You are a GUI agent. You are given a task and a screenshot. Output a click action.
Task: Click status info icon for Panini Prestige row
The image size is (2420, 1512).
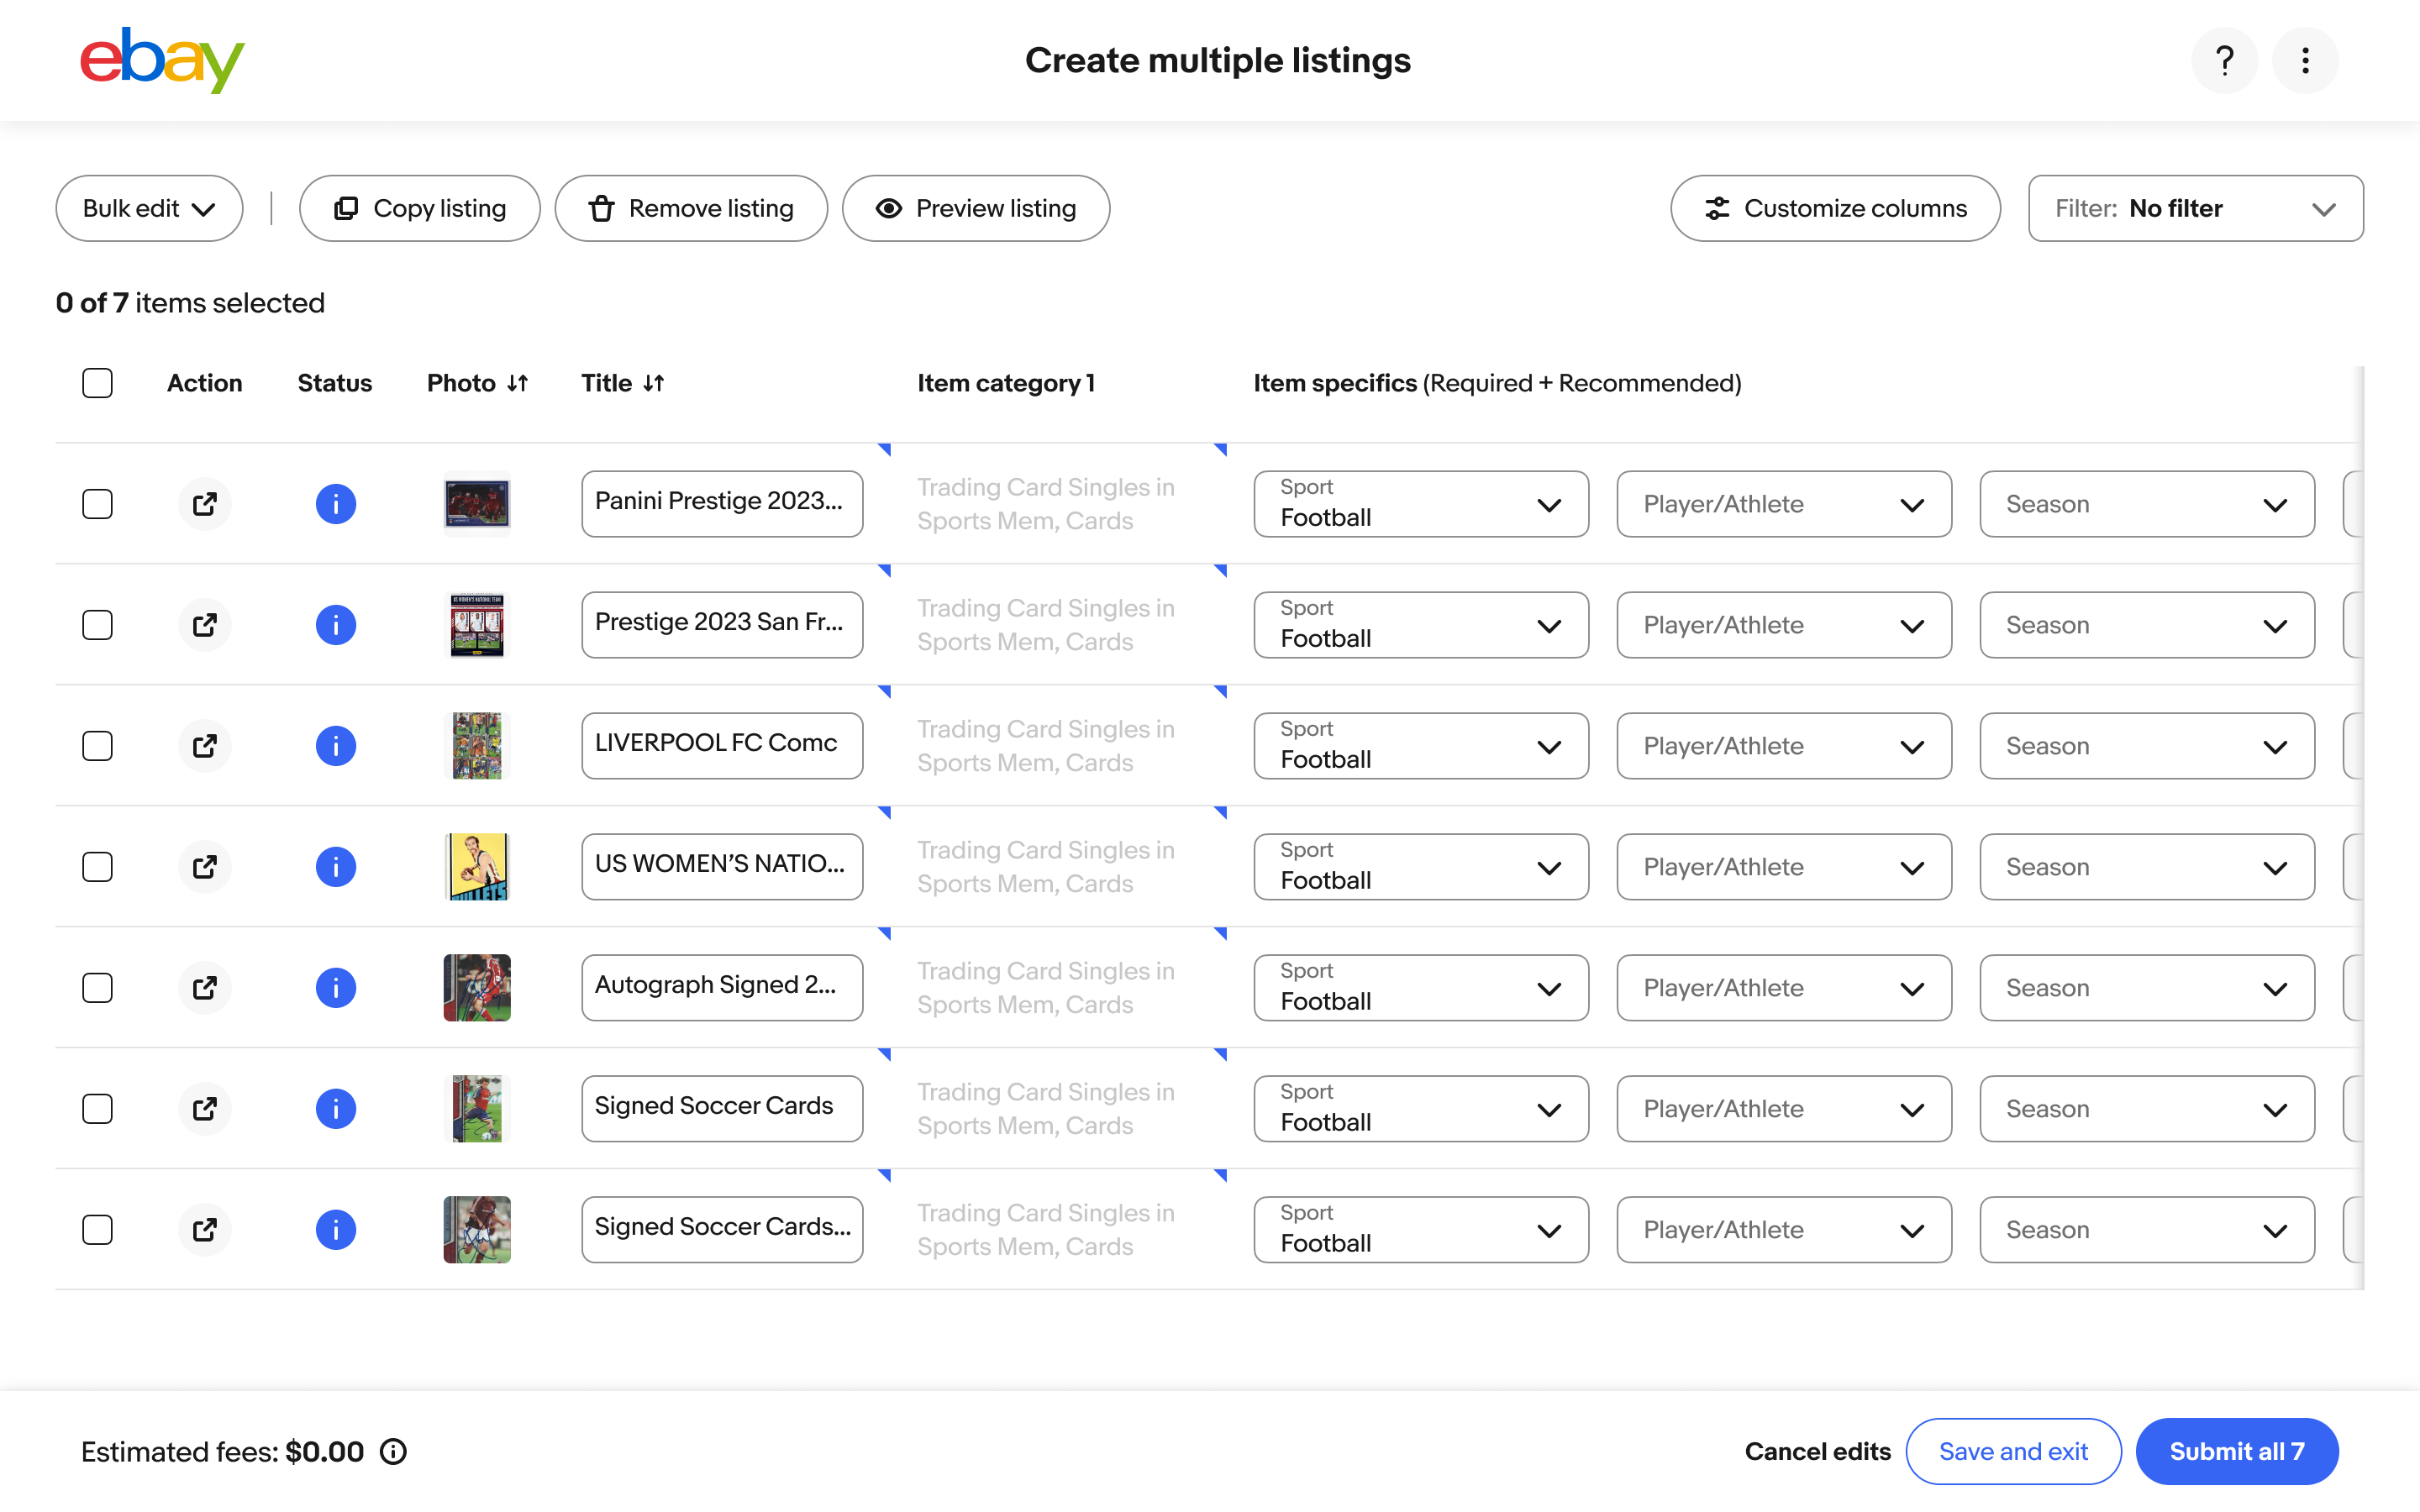336,504
